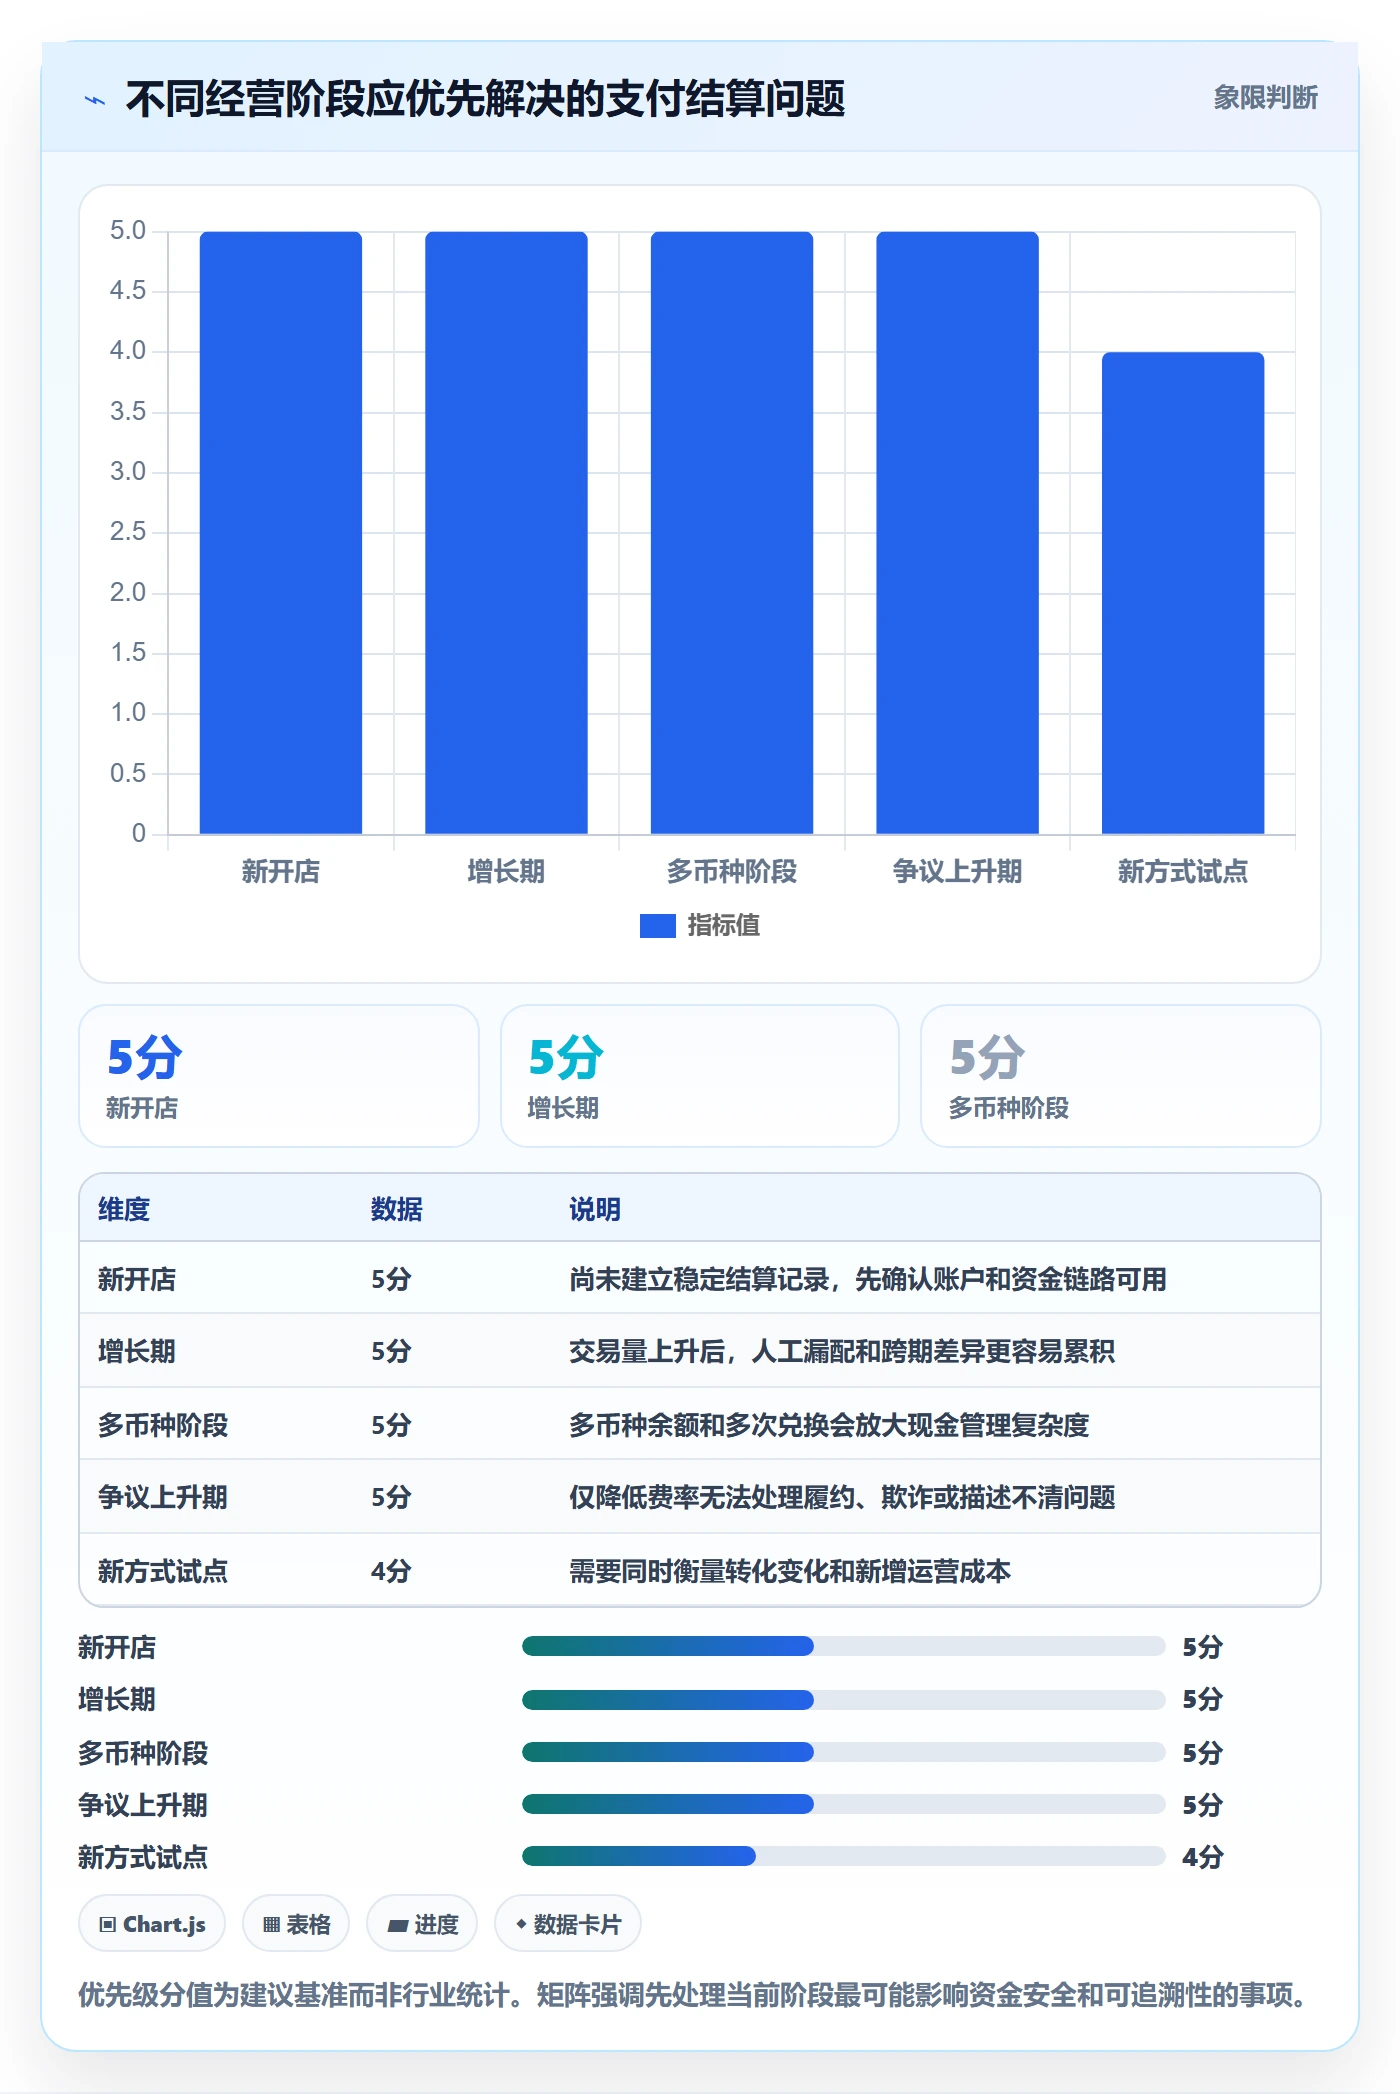Select the 新开店 table row name cell
The image size is (1400, 2094).
click(137, 1279)
